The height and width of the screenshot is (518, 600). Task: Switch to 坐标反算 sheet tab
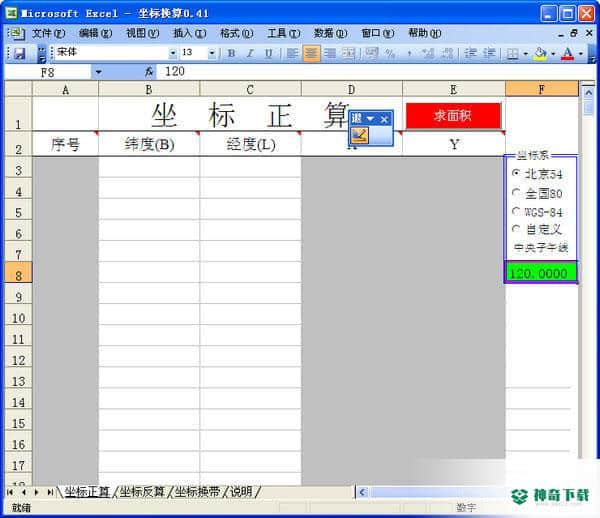point(142,492)
